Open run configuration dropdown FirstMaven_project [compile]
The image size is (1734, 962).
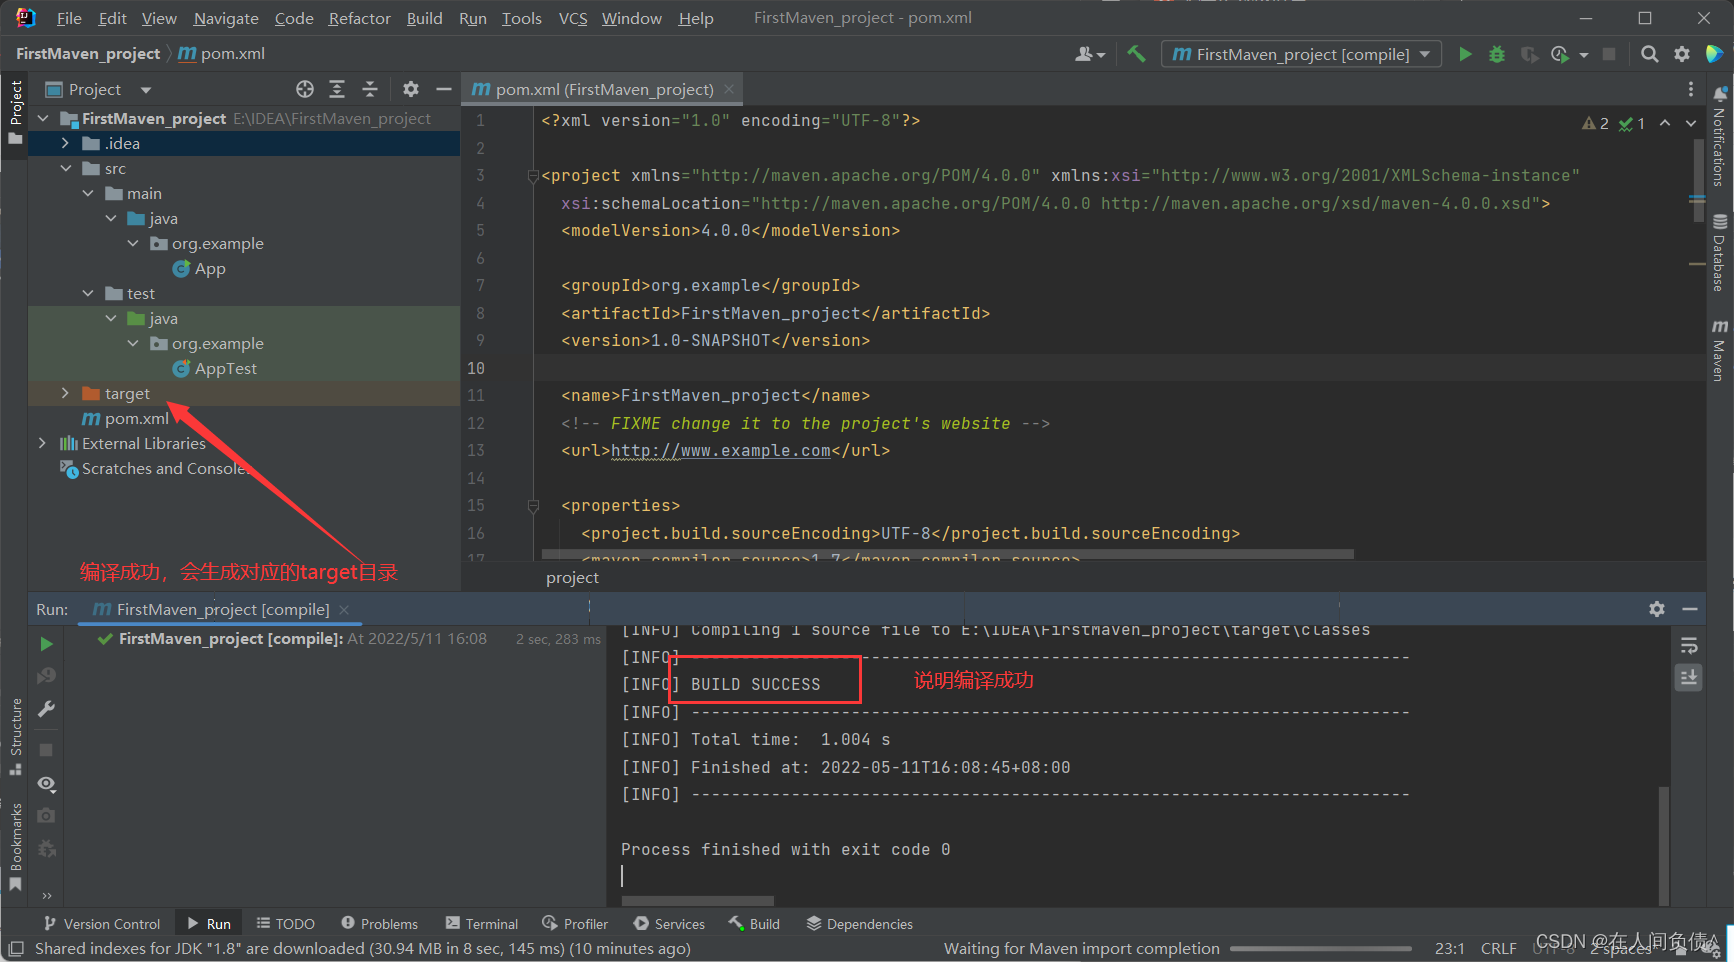tap(1301, 54)
